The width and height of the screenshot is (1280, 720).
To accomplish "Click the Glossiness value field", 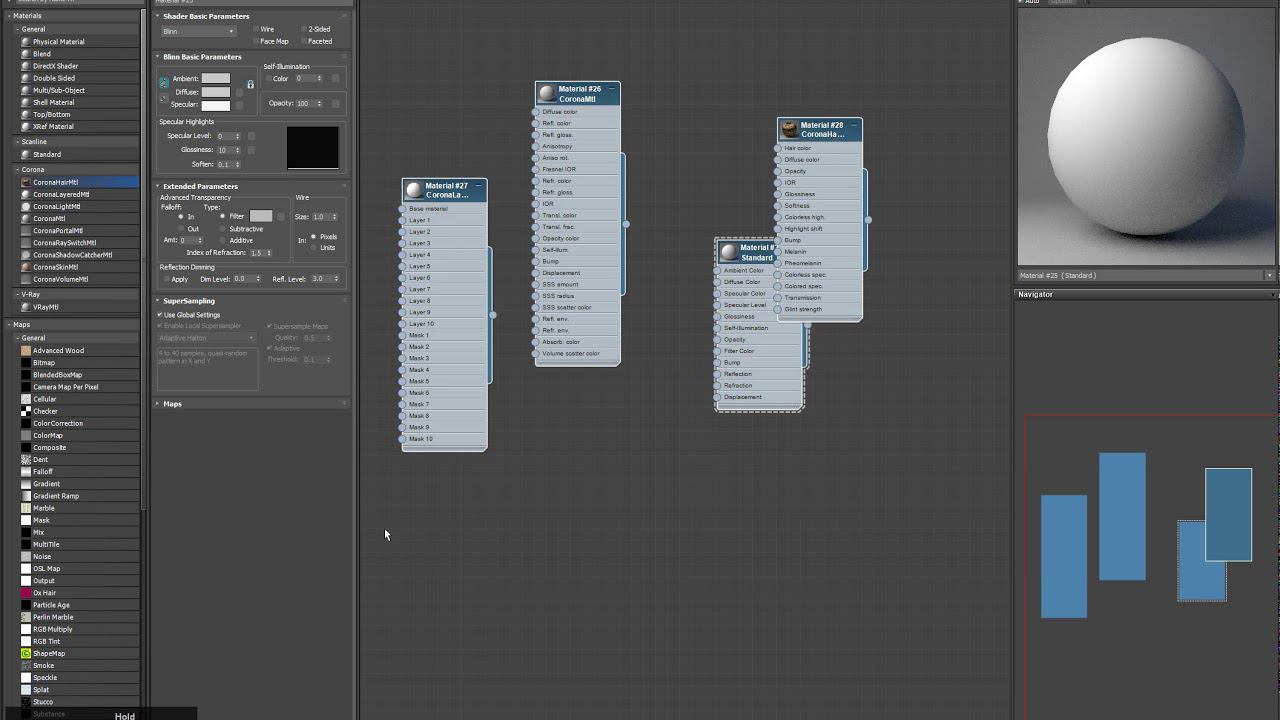I will pos(225,150).
